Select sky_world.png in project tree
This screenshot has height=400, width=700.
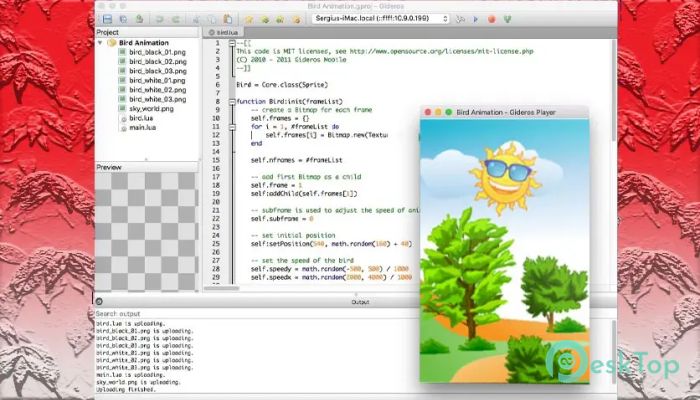tap(151, 108)
